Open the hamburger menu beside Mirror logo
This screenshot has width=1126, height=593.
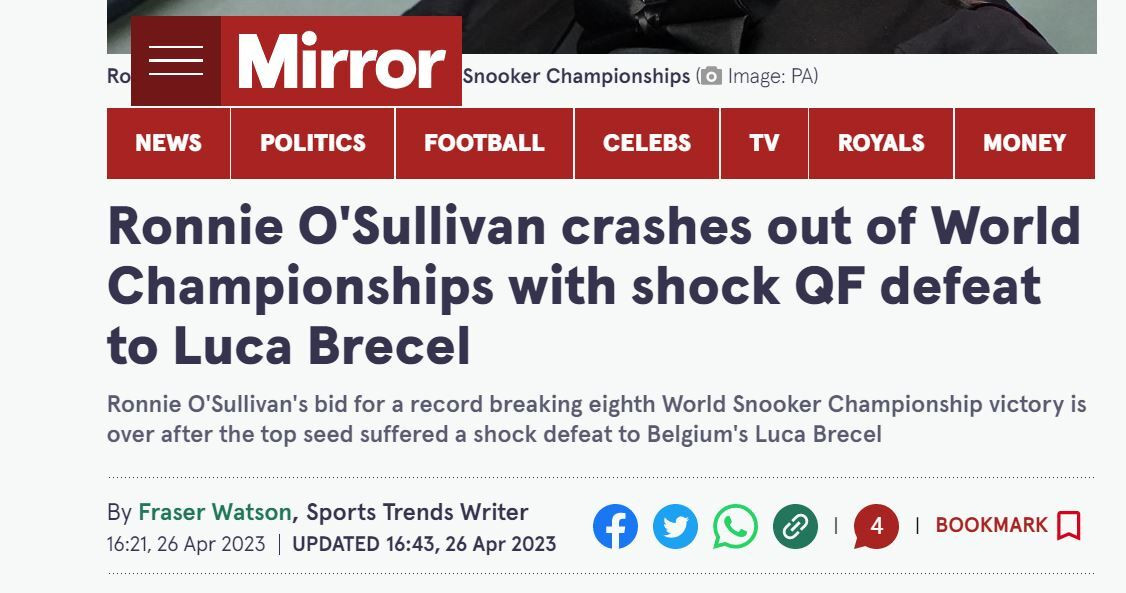pos(176,61)
